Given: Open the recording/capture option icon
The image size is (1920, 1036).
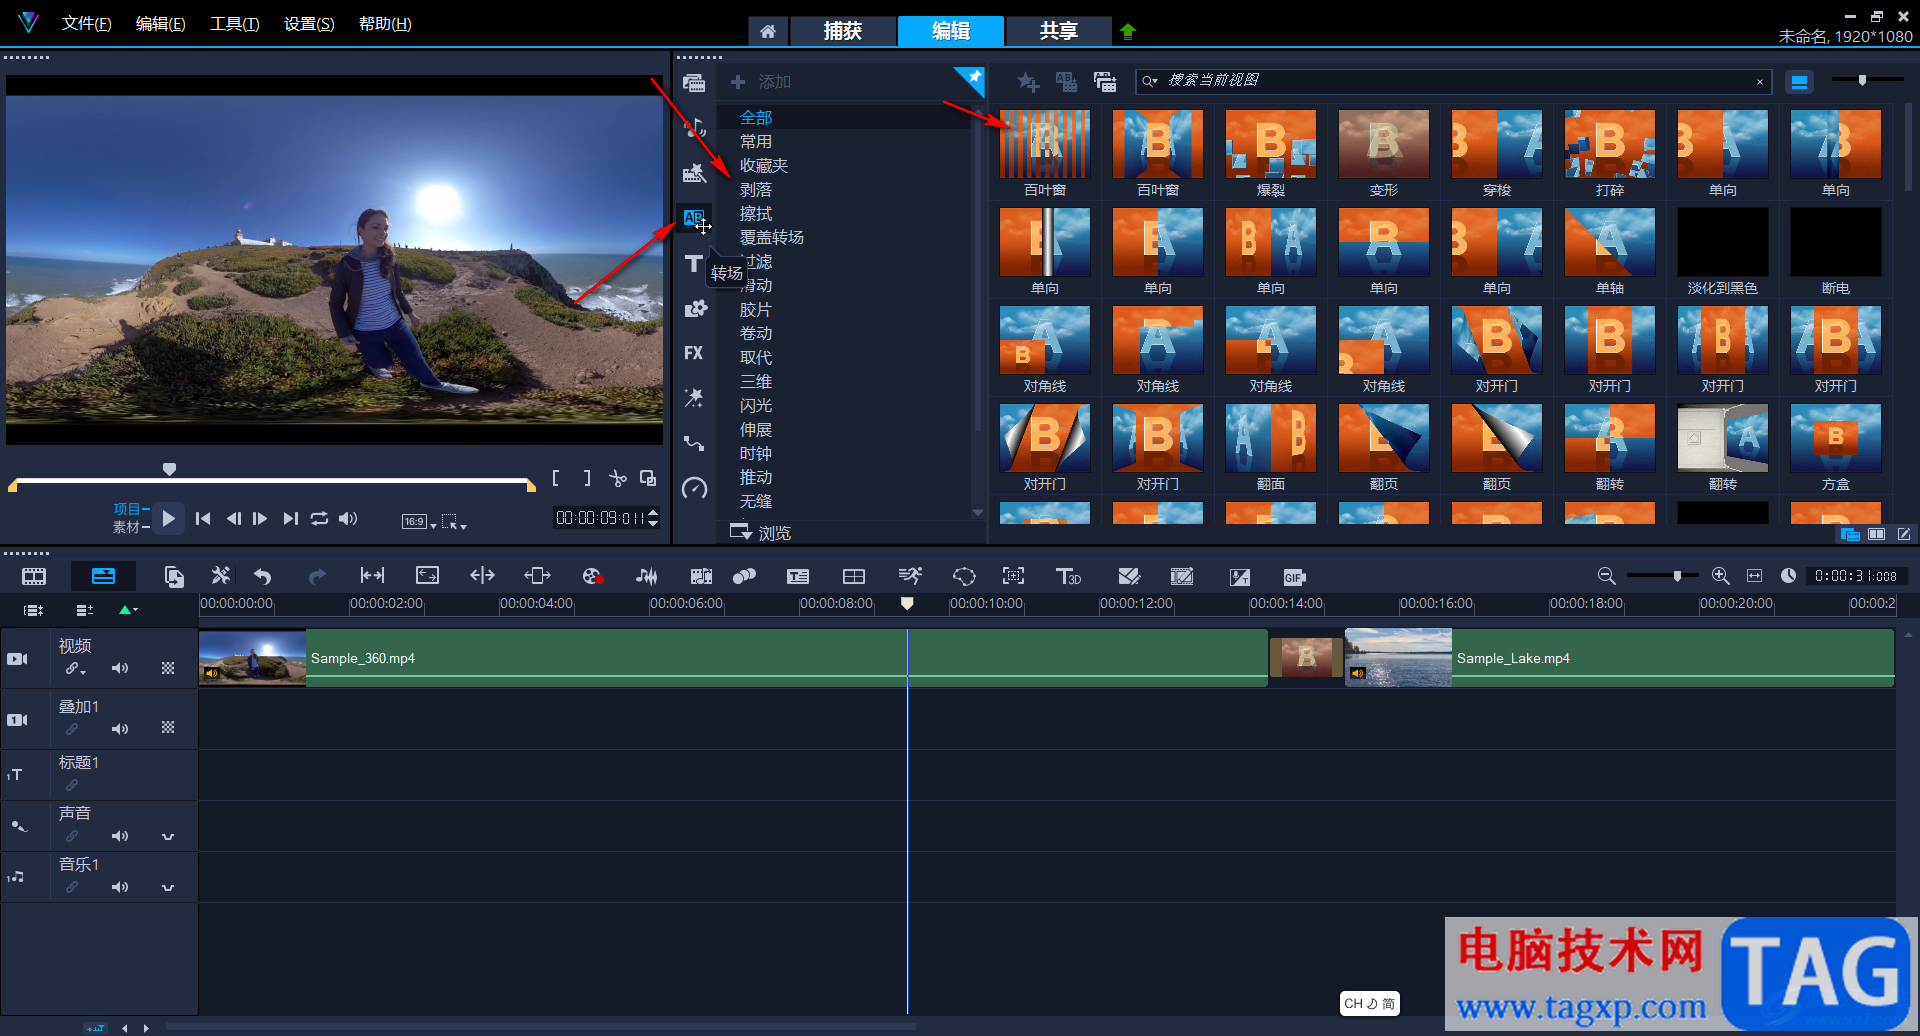Looking at the screenshot, I should (x=592, y=576).
